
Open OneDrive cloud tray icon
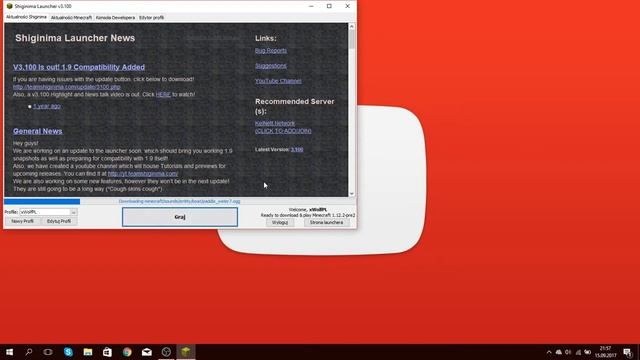click(x=559, y=352)
